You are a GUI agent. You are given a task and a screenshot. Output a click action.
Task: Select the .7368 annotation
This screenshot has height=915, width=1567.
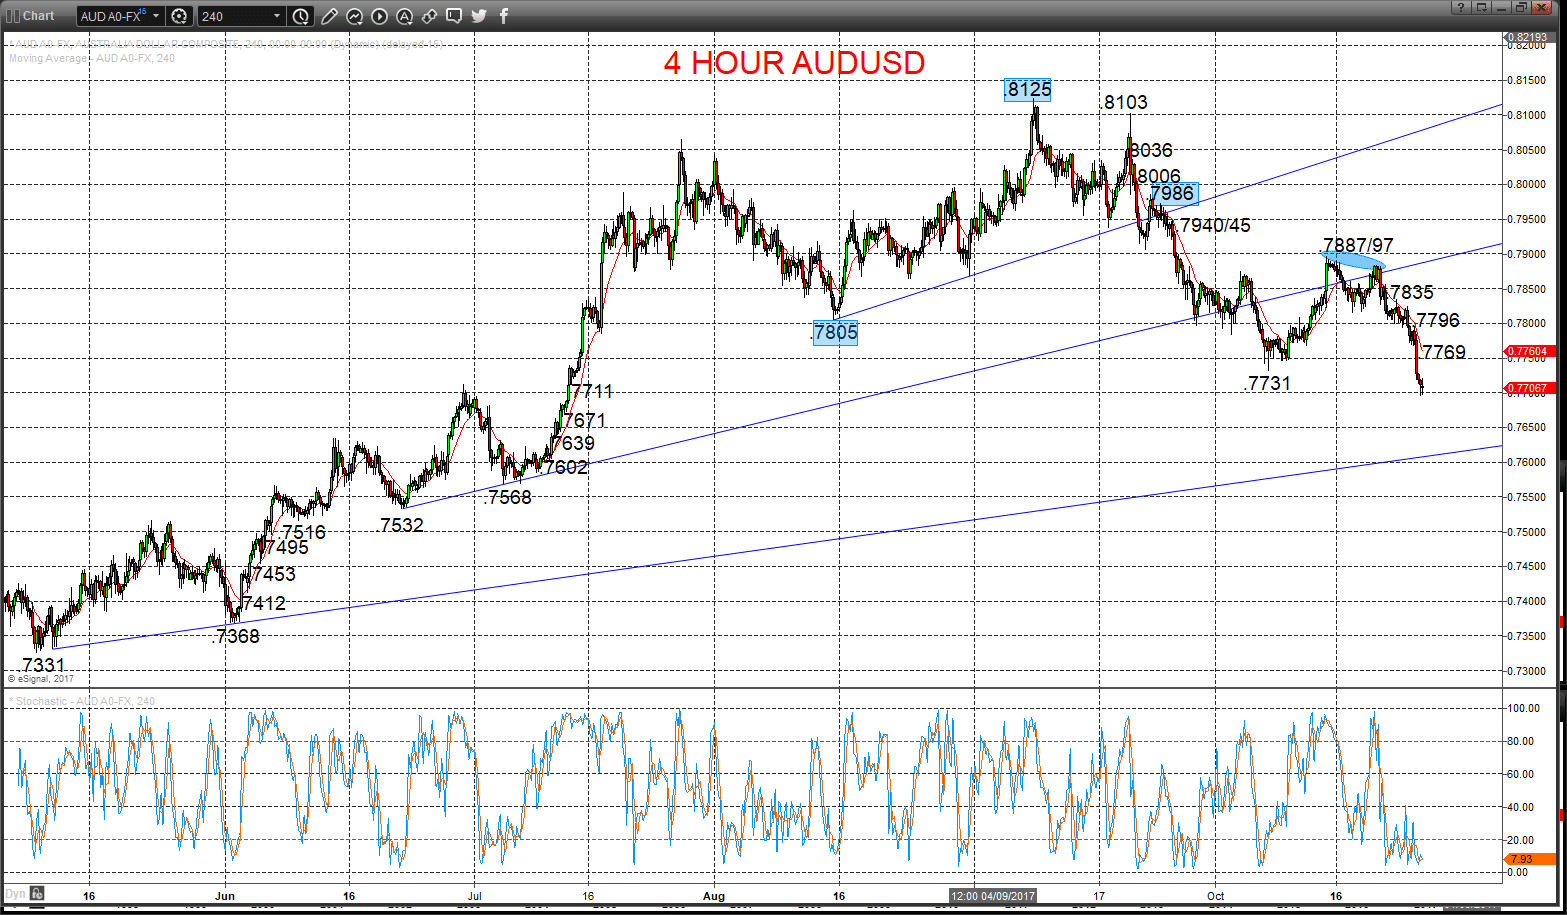(236, 636)
